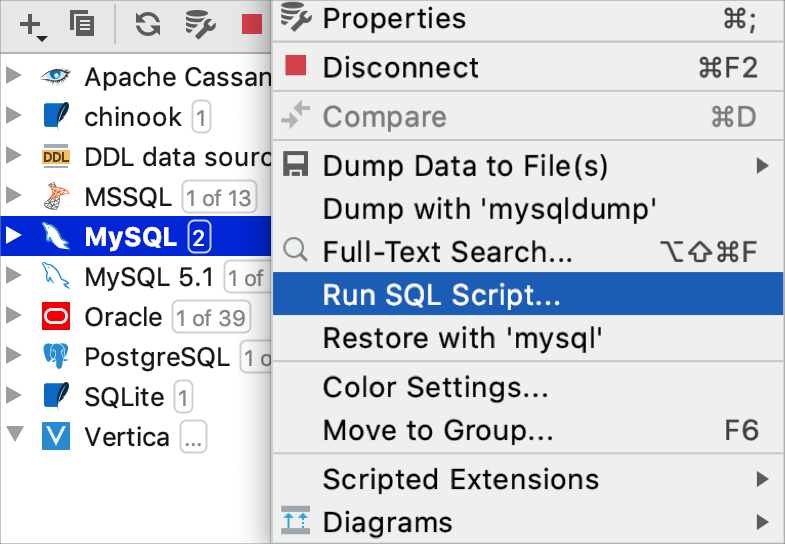The width and height of the screenshot is (785, 544).
Task: Click the selected MySQL dolphin icon
Action: point(56,236)
